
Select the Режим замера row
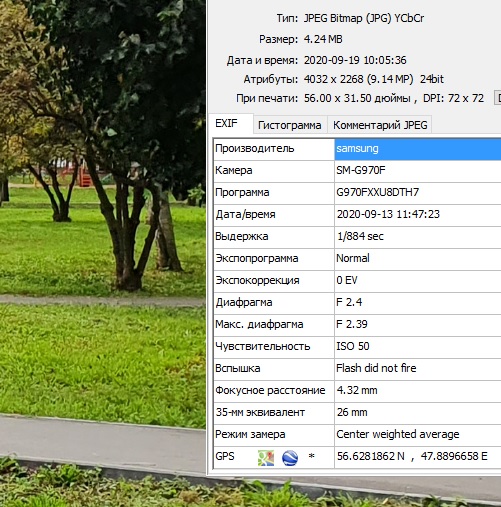click(x=357, y=435)
